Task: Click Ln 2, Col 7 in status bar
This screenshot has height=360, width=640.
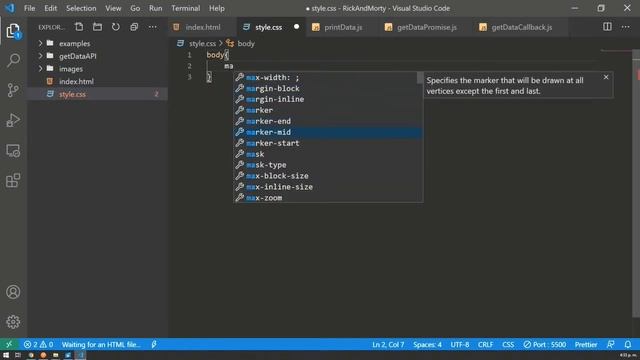Action: pyautogui.click(x=388, y=344)
